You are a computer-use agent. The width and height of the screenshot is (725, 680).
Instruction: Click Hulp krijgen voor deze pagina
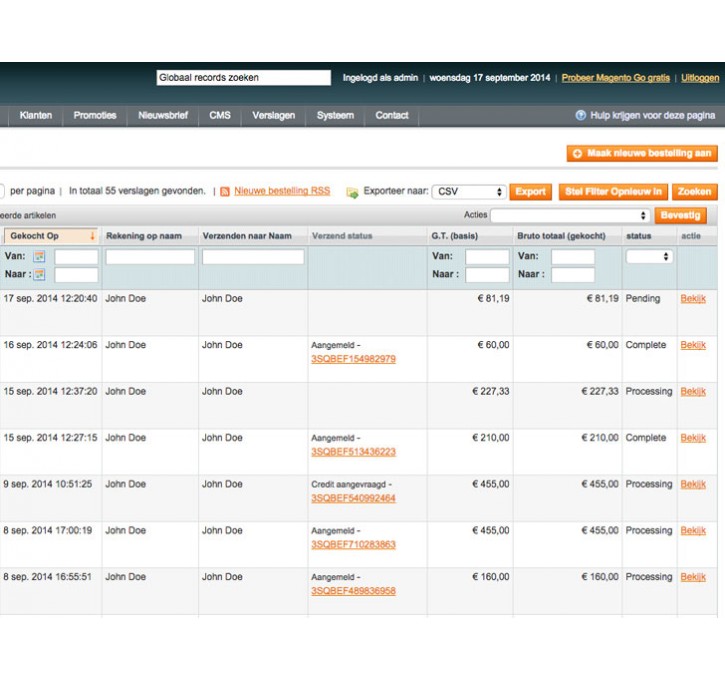tap(652, 115)
